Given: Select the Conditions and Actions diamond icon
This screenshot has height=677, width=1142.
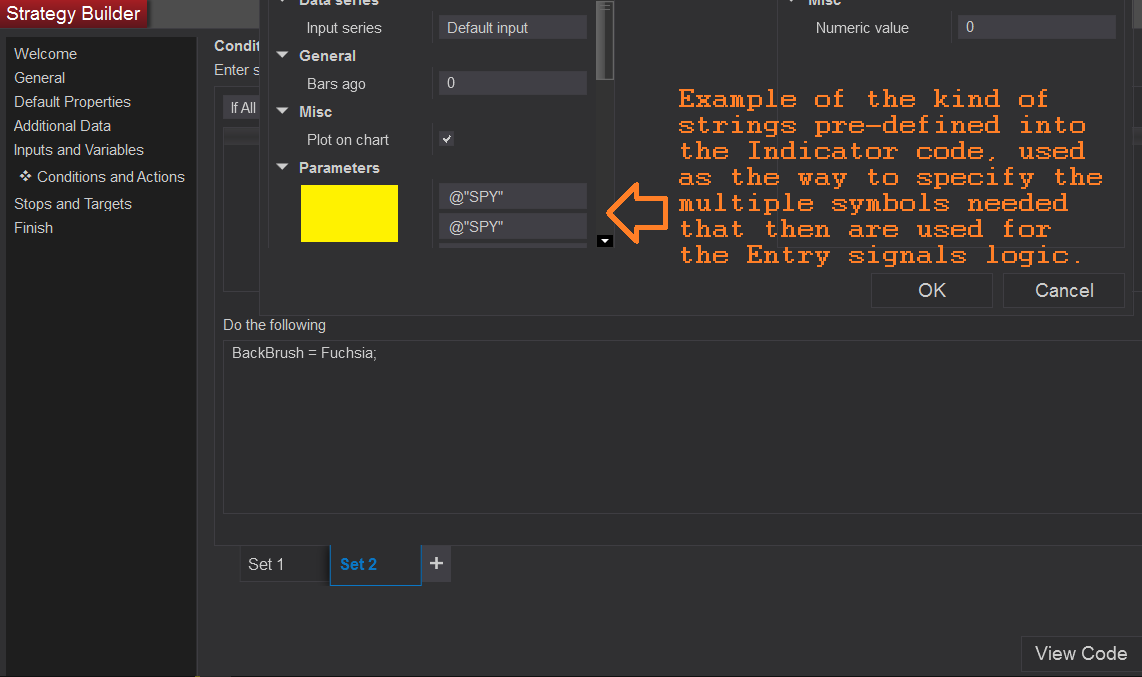Looking at the screenshot, I should [26, 176].
